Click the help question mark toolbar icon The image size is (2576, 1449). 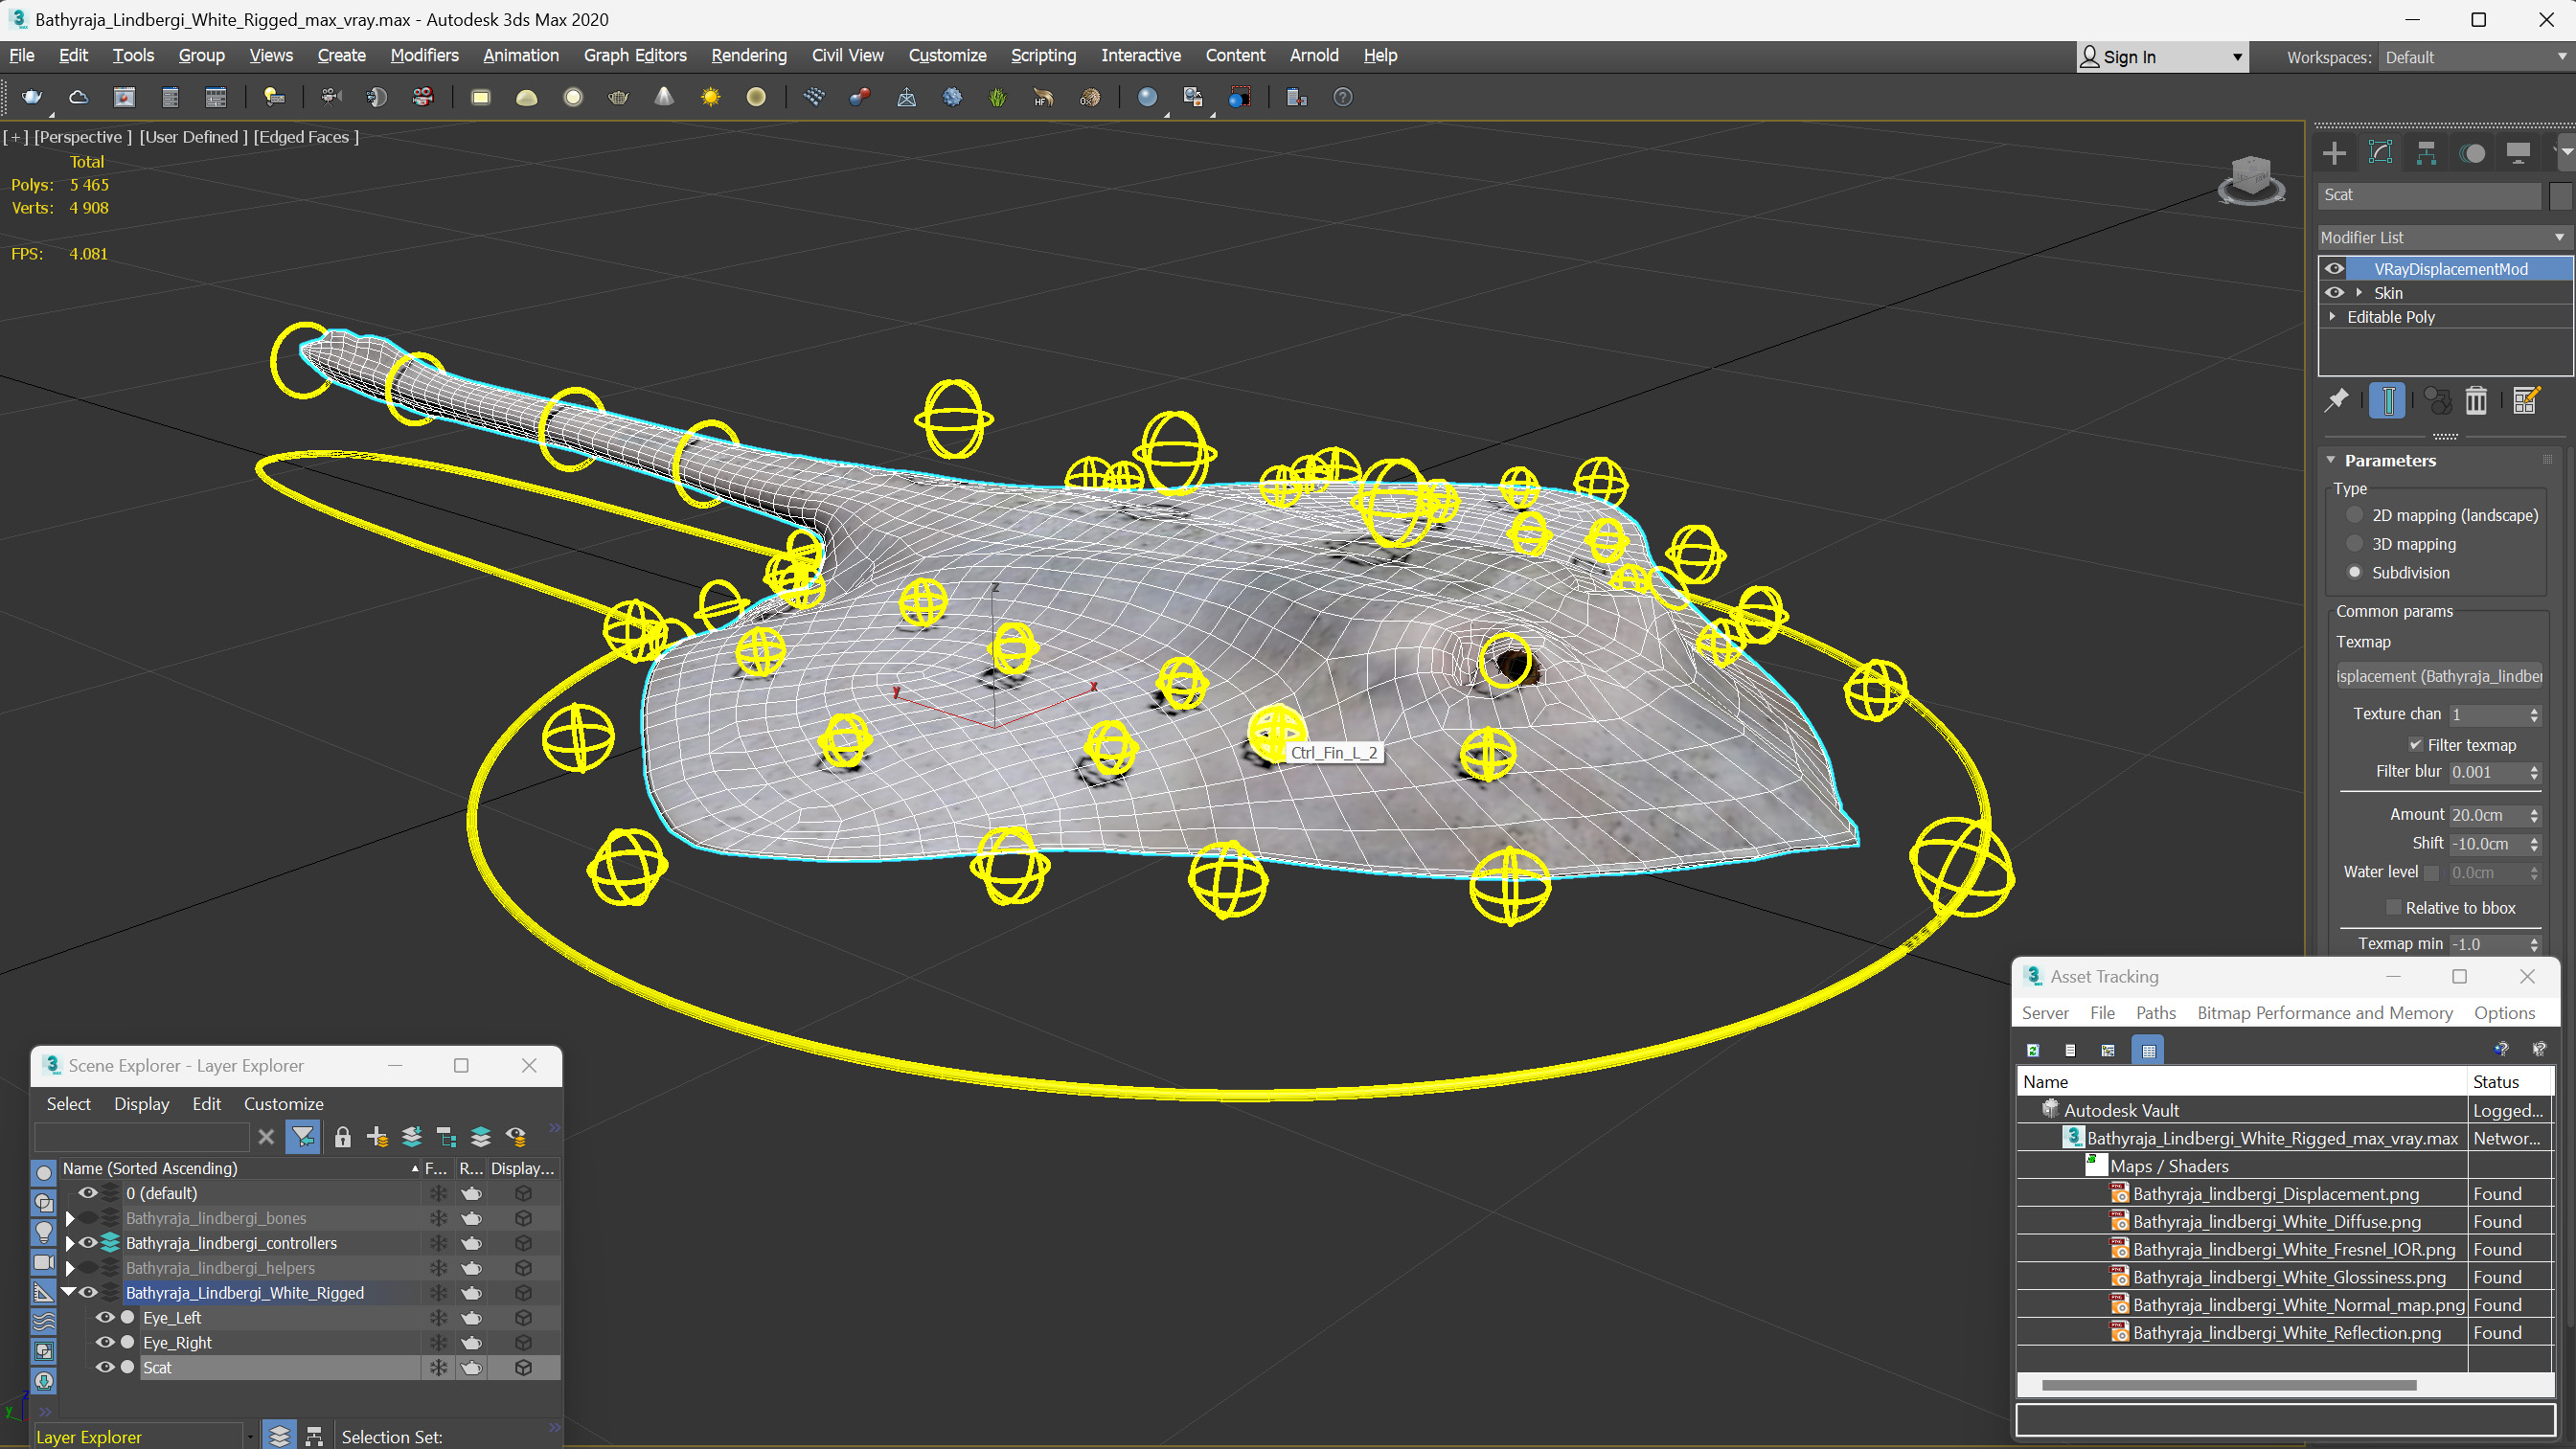click(x=1343, y=97)
